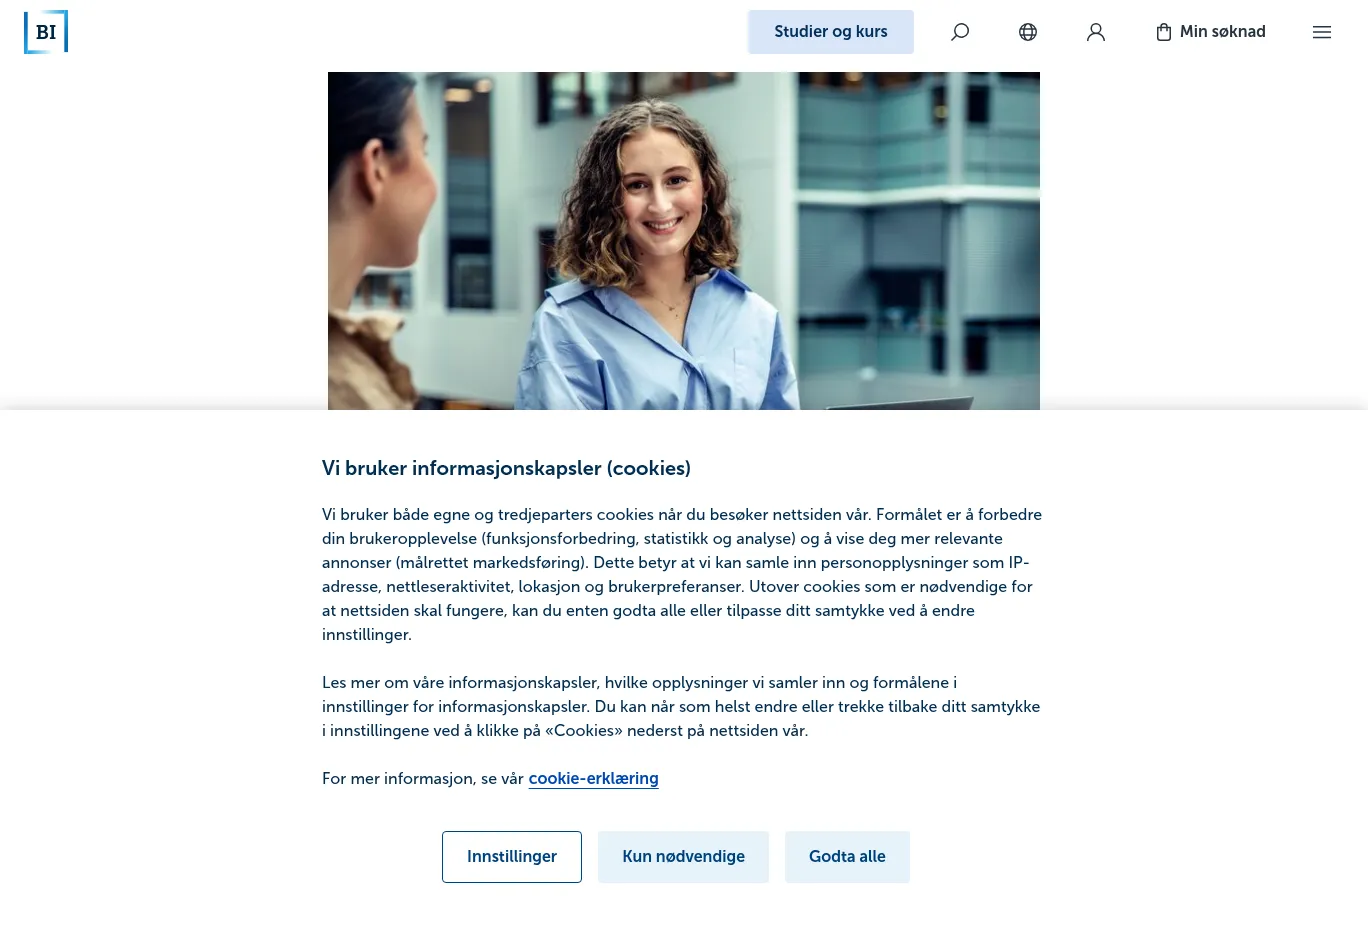Open the globe language selector
The height and width of the screenshot is (950, 1368).
[1028, 32]
